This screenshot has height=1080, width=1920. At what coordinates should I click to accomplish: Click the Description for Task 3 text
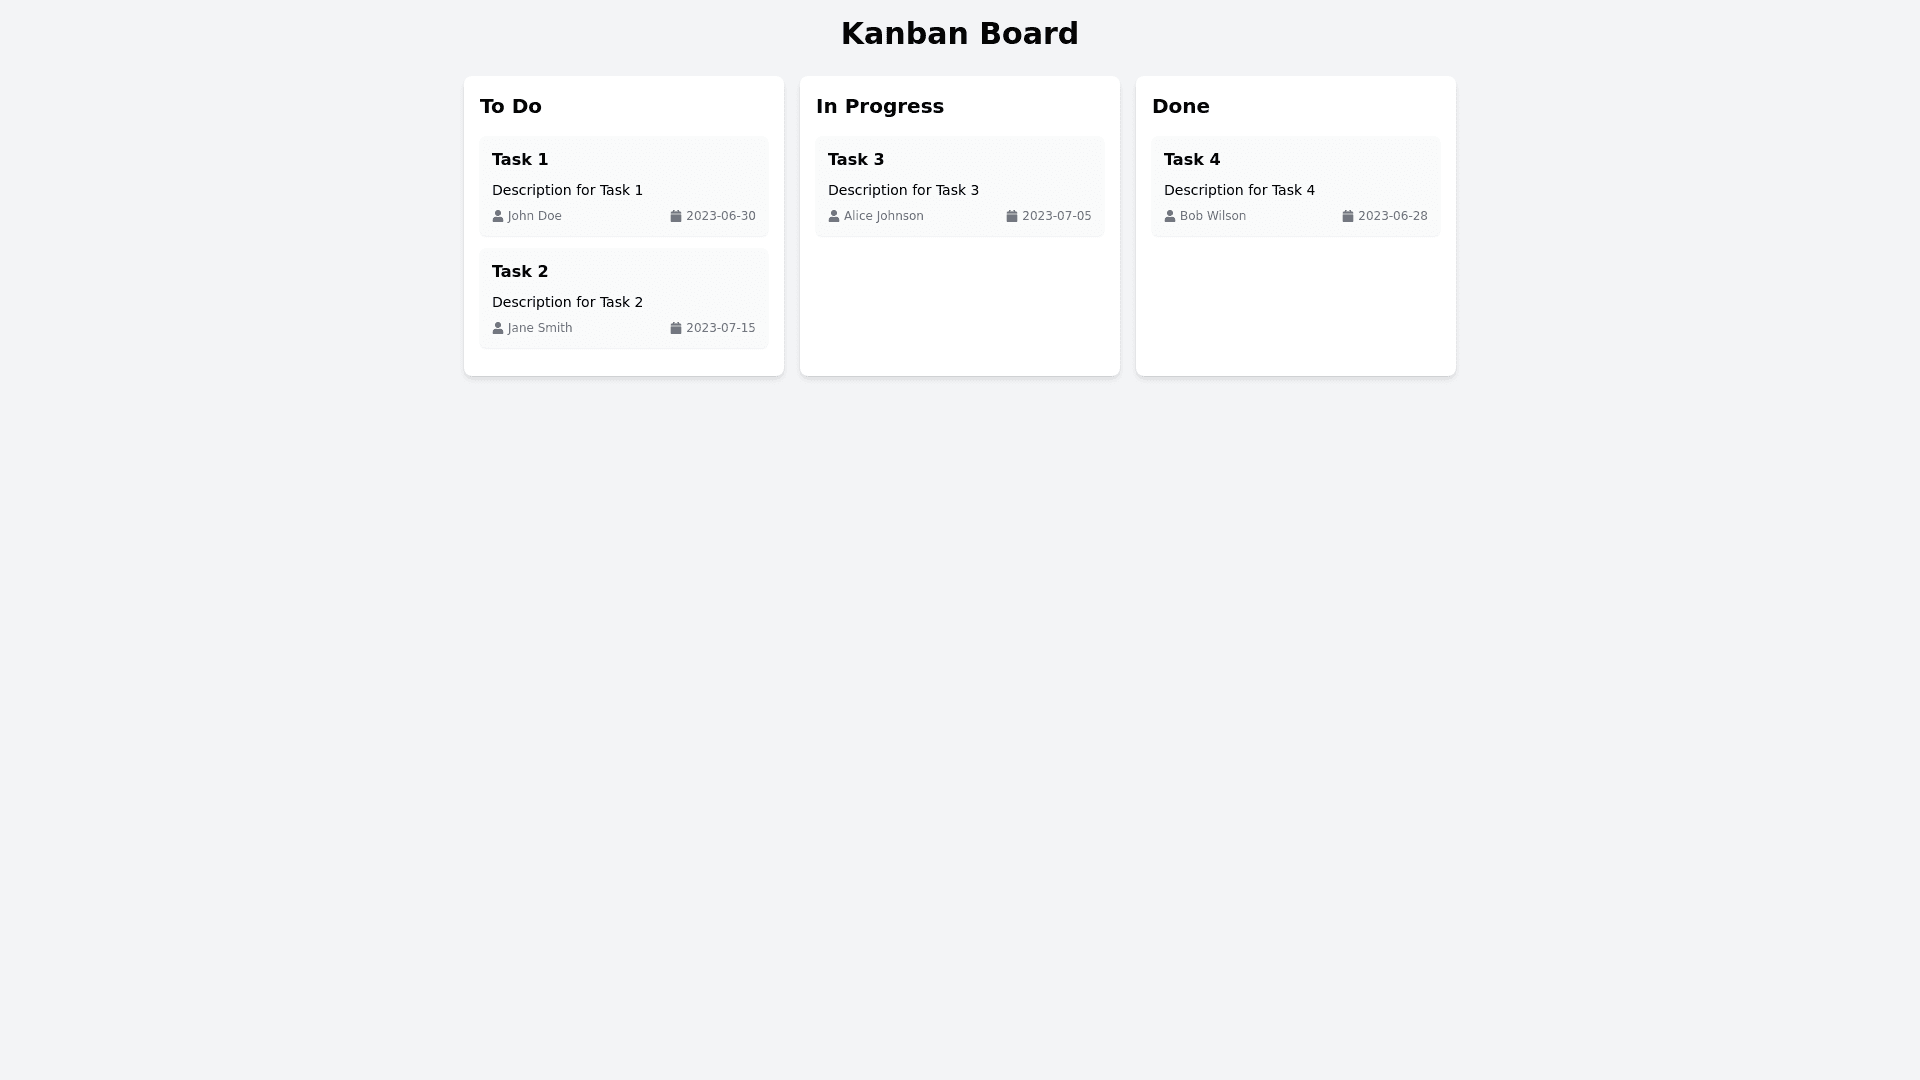coord(903,190)
